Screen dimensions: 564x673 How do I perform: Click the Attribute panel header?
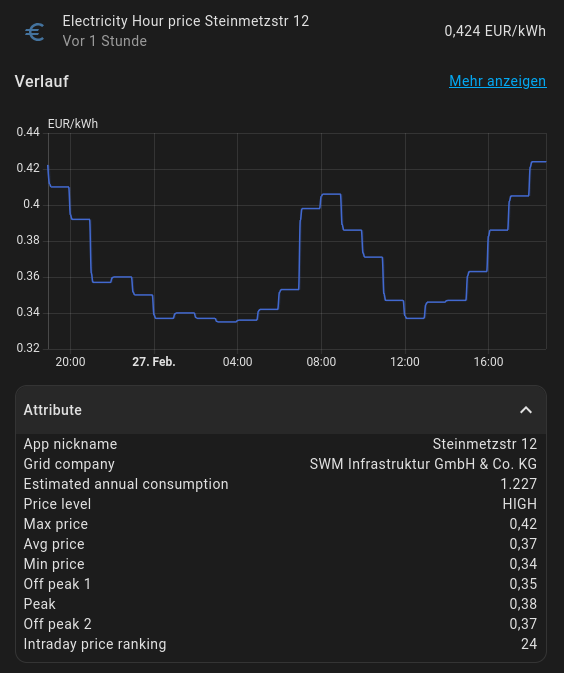tap(281, 410)
